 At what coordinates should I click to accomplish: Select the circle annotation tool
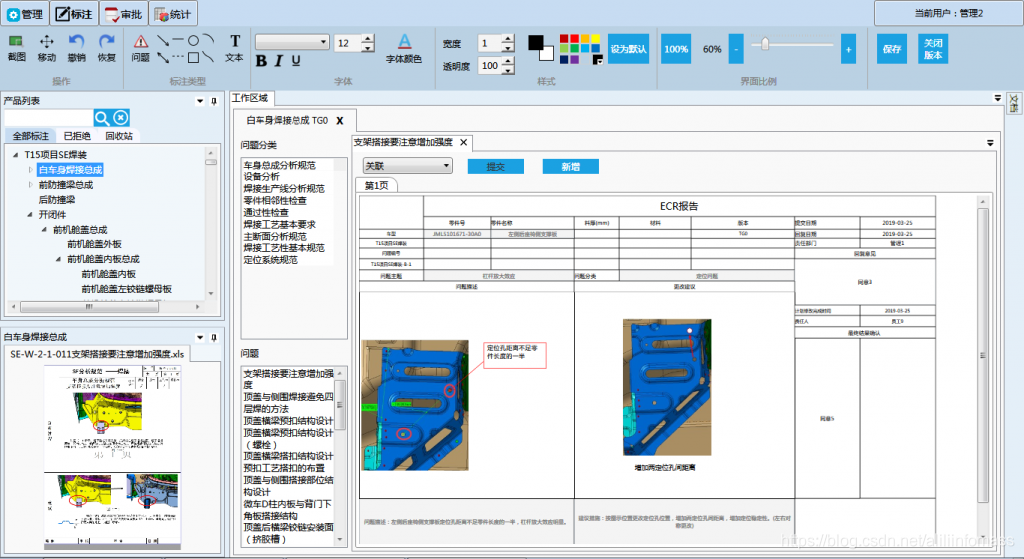193,40
